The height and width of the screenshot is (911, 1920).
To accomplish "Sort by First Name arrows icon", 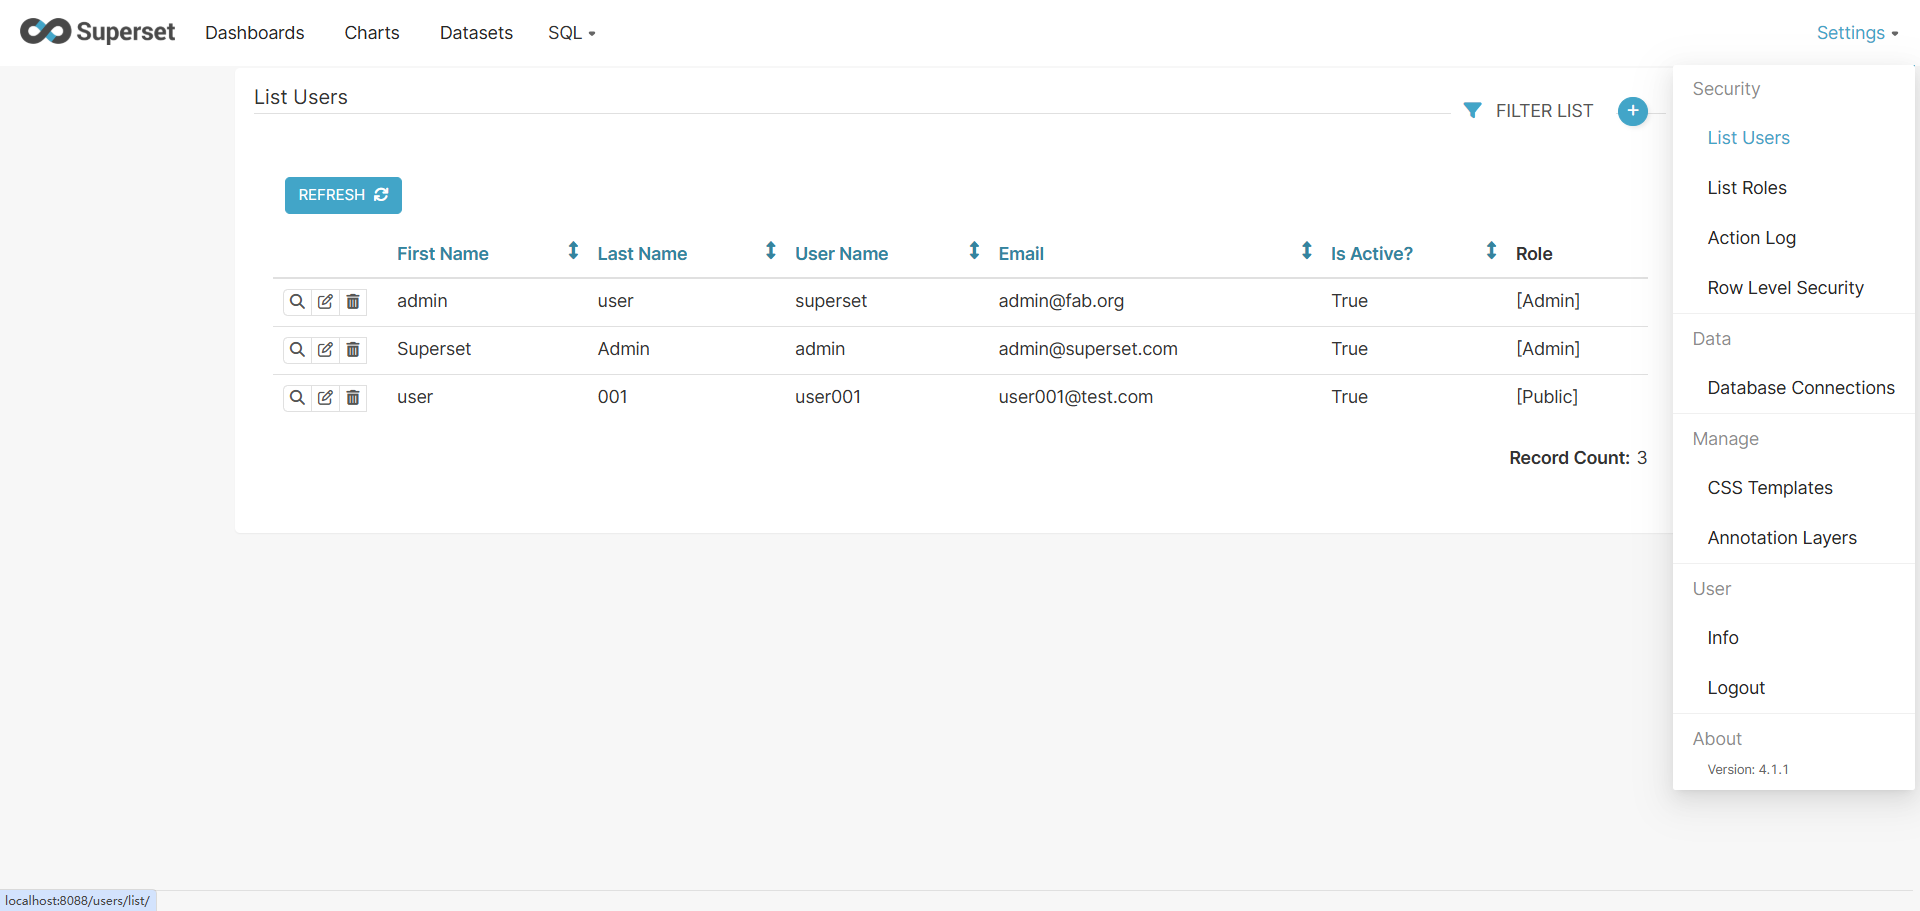I will click(x=573, y=250).
